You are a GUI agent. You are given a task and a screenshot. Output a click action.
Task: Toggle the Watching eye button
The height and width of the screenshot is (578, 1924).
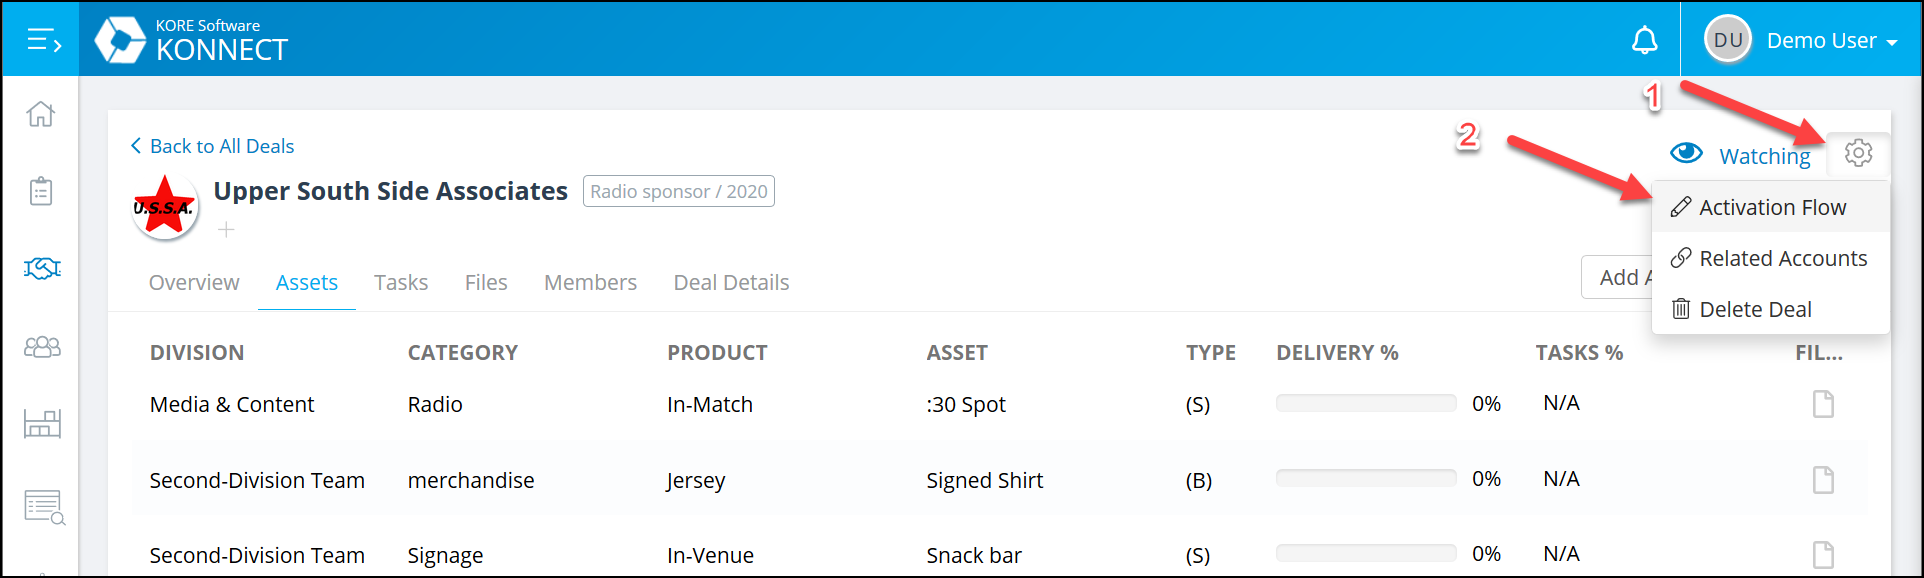[x=1740, y=155]
